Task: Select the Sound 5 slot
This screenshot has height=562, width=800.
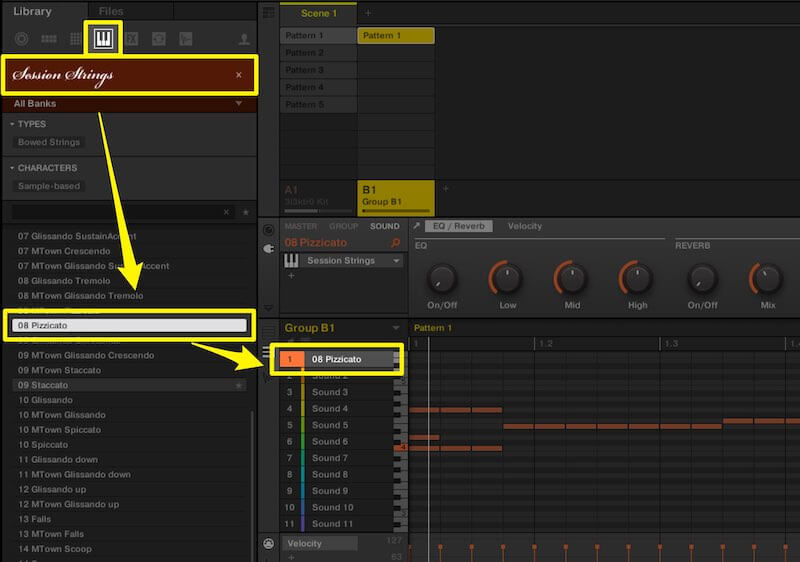Action: [337, 425]
